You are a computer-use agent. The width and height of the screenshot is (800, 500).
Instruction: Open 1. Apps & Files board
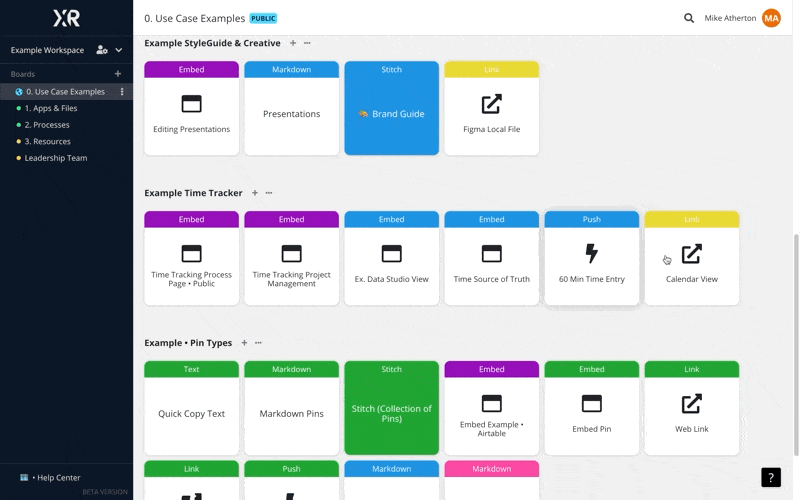tap(51, 108)
